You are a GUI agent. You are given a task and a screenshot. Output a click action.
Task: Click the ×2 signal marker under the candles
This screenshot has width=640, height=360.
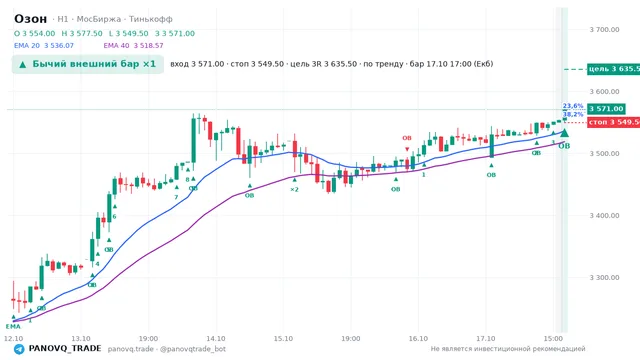[x=294, y=189]
